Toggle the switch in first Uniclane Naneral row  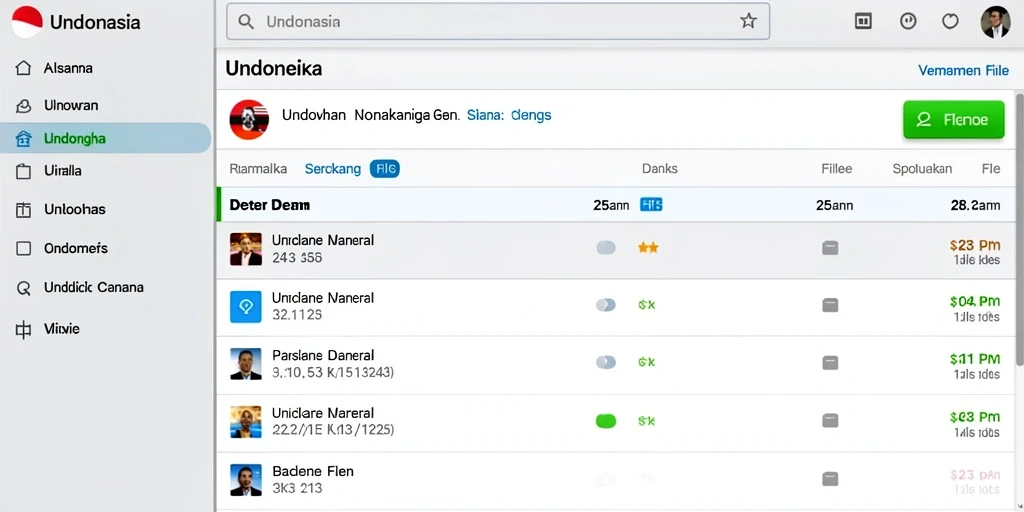(606, 248)
